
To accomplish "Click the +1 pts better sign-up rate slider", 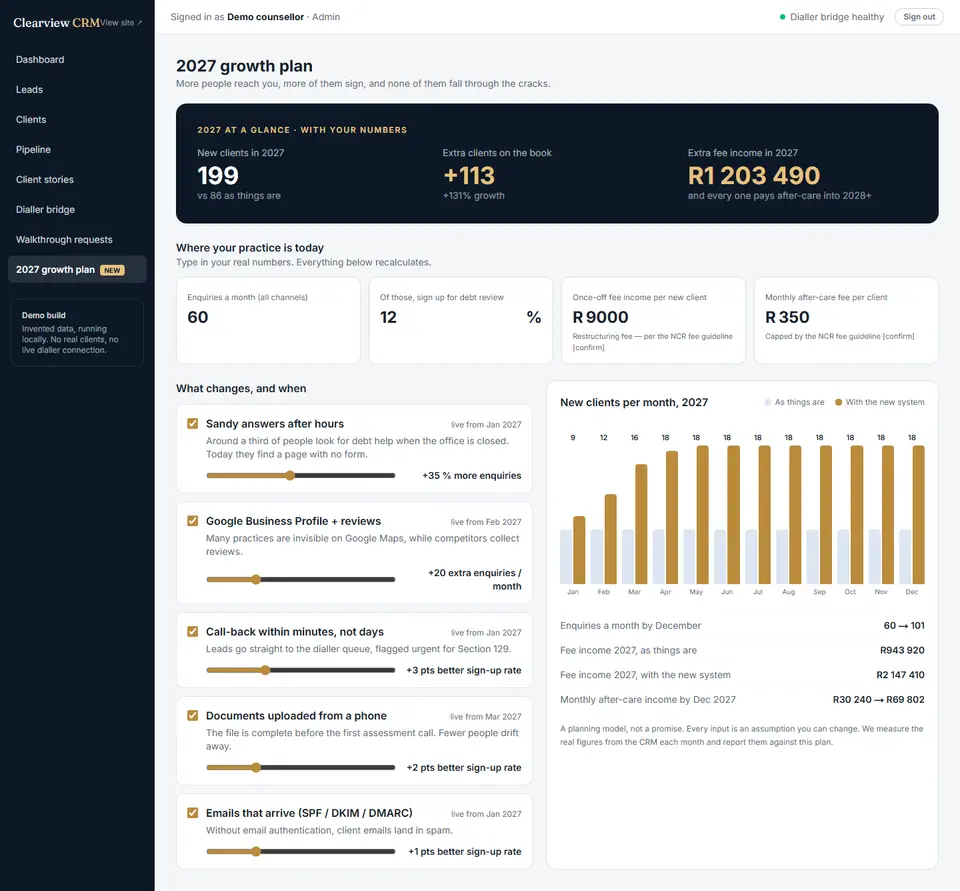I will pyautogui.click(x=301, y=851).
